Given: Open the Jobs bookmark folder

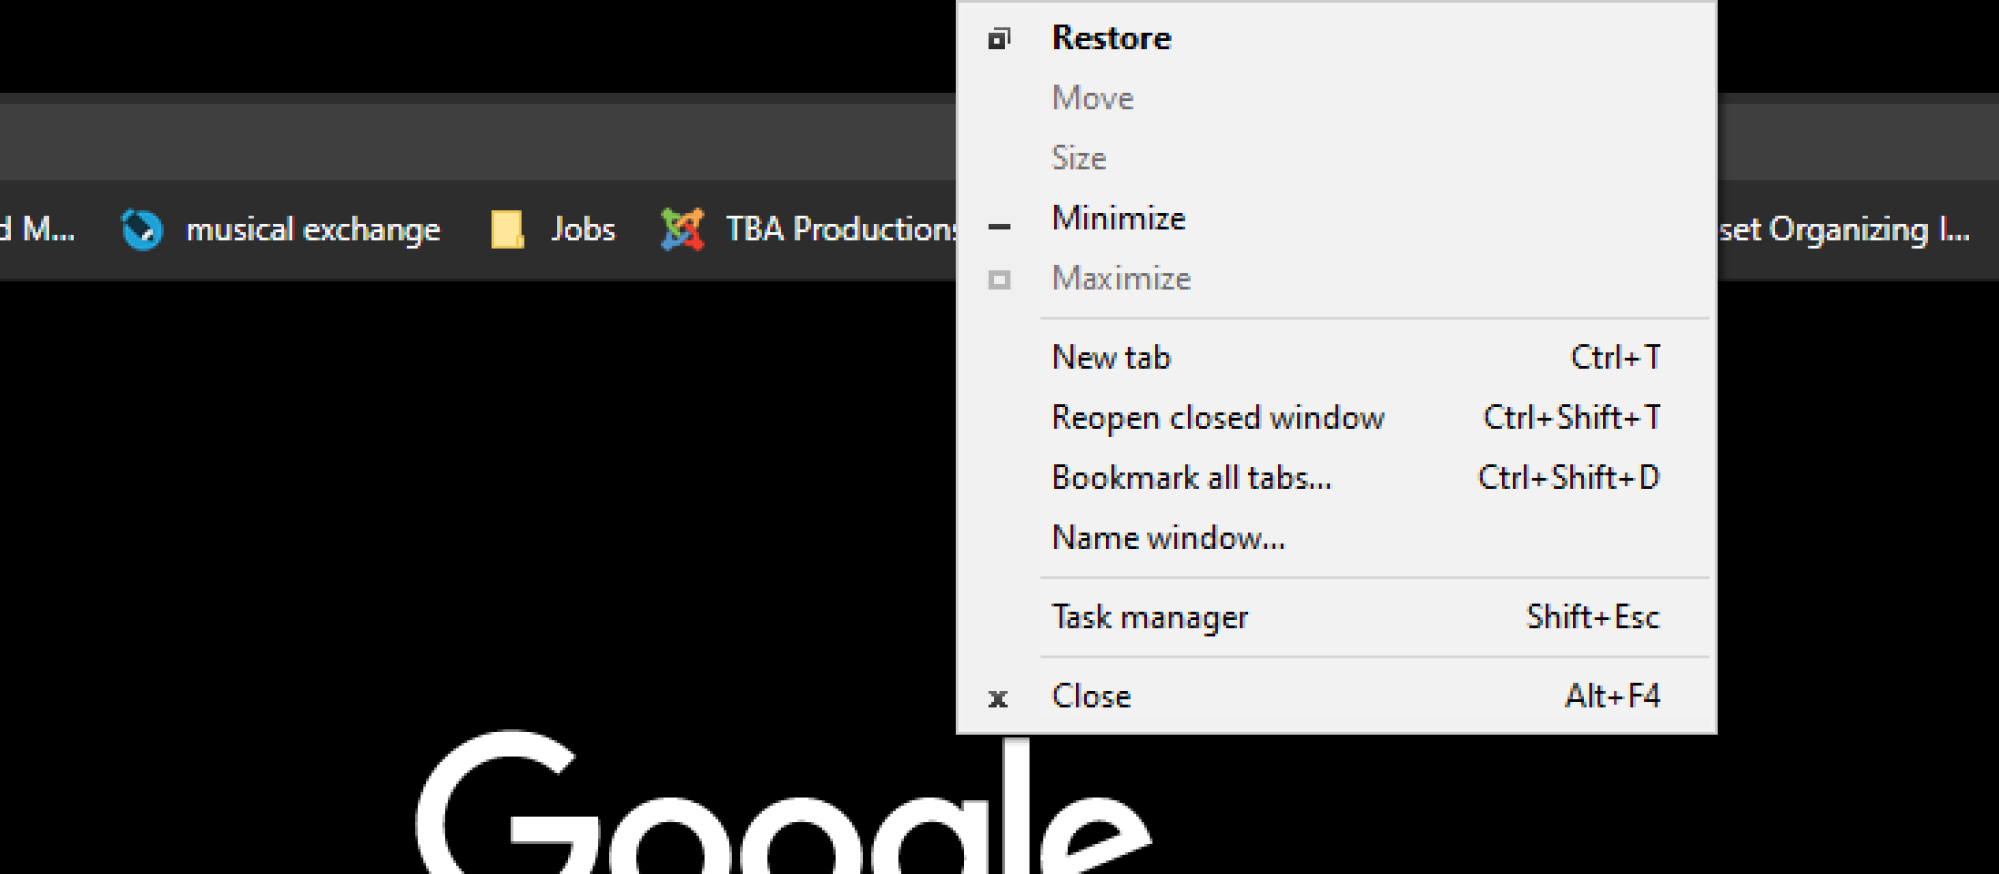Looking at the screenshot, I should (553, 230).
